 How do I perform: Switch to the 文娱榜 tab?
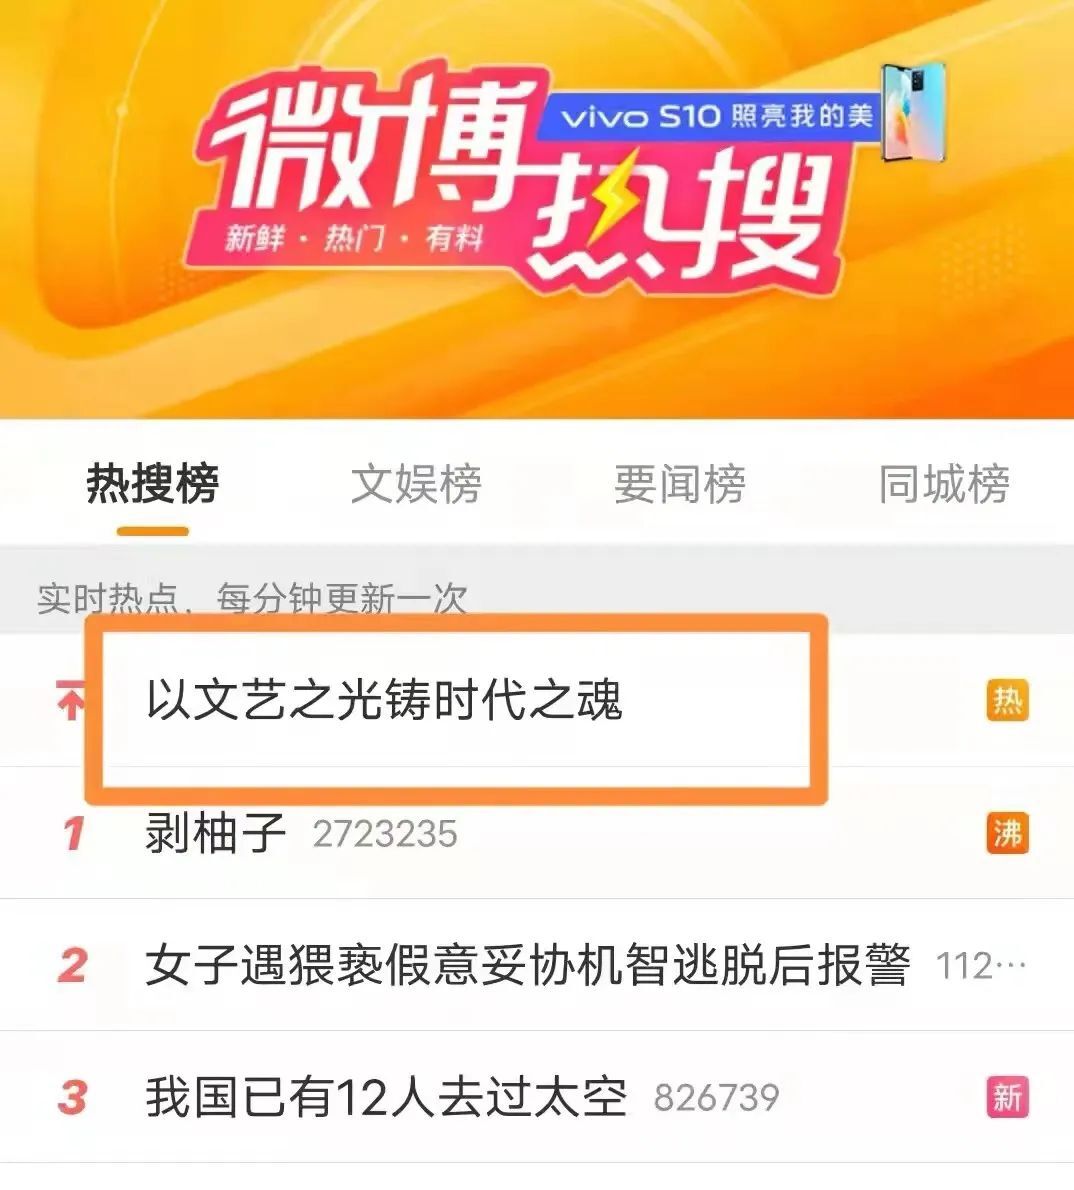coord(416,483)
